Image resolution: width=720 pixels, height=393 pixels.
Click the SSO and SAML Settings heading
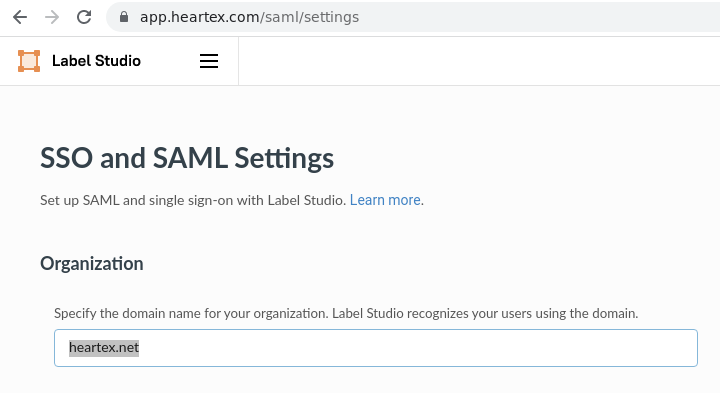coord(187,158)
